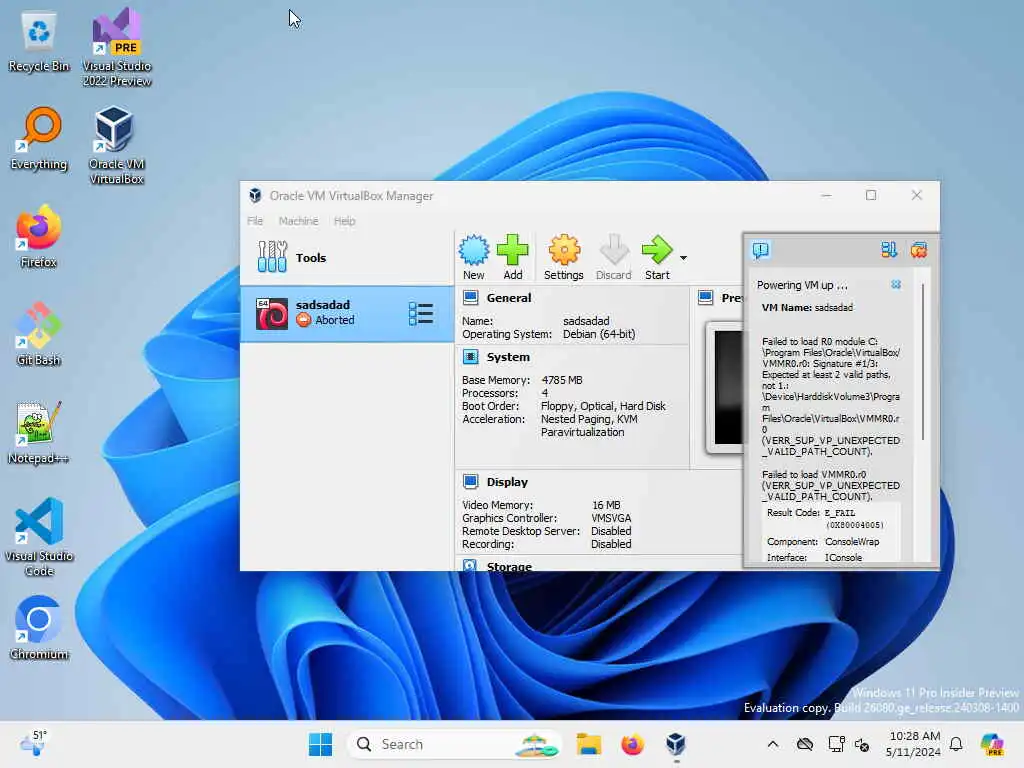Click the Discard saved state icon
This screenshot has height=768, width=1024.
613,257
